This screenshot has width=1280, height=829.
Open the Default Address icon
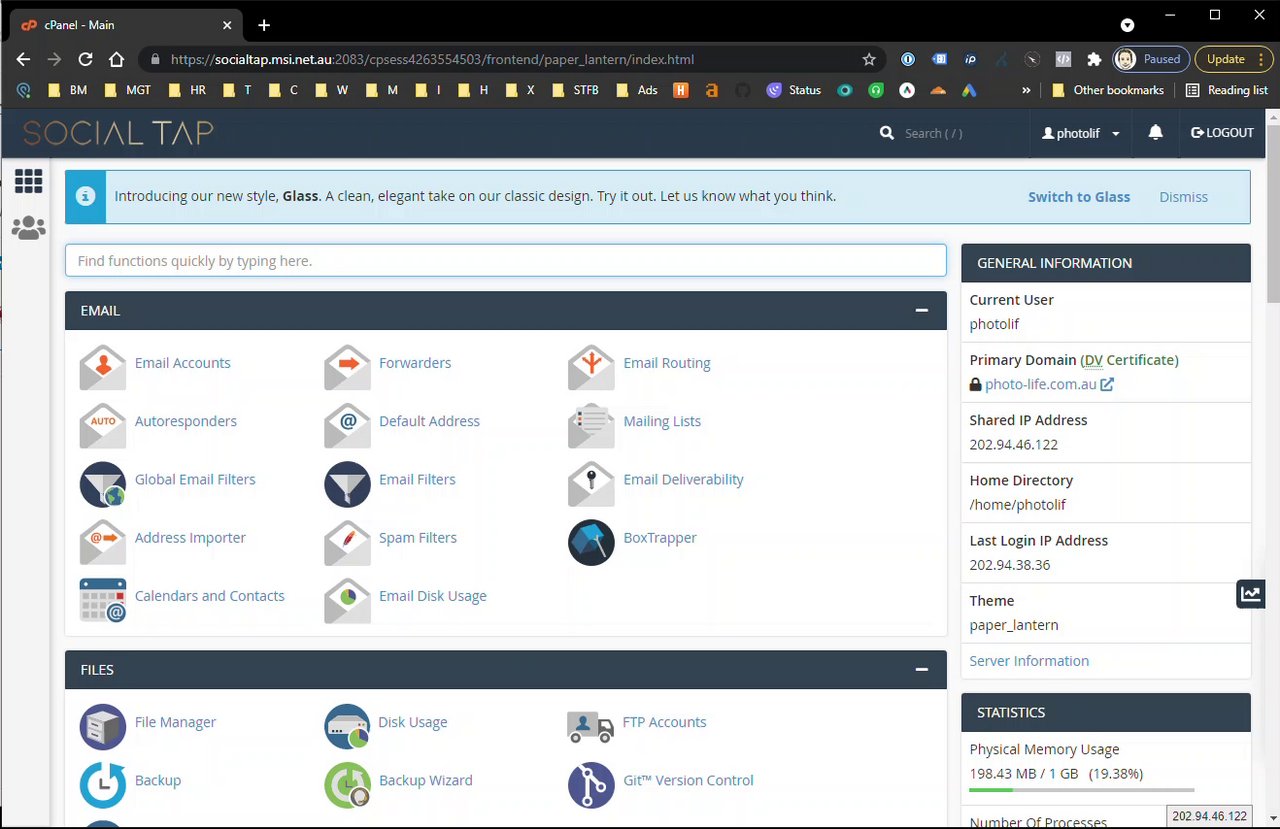coord(347,424)
